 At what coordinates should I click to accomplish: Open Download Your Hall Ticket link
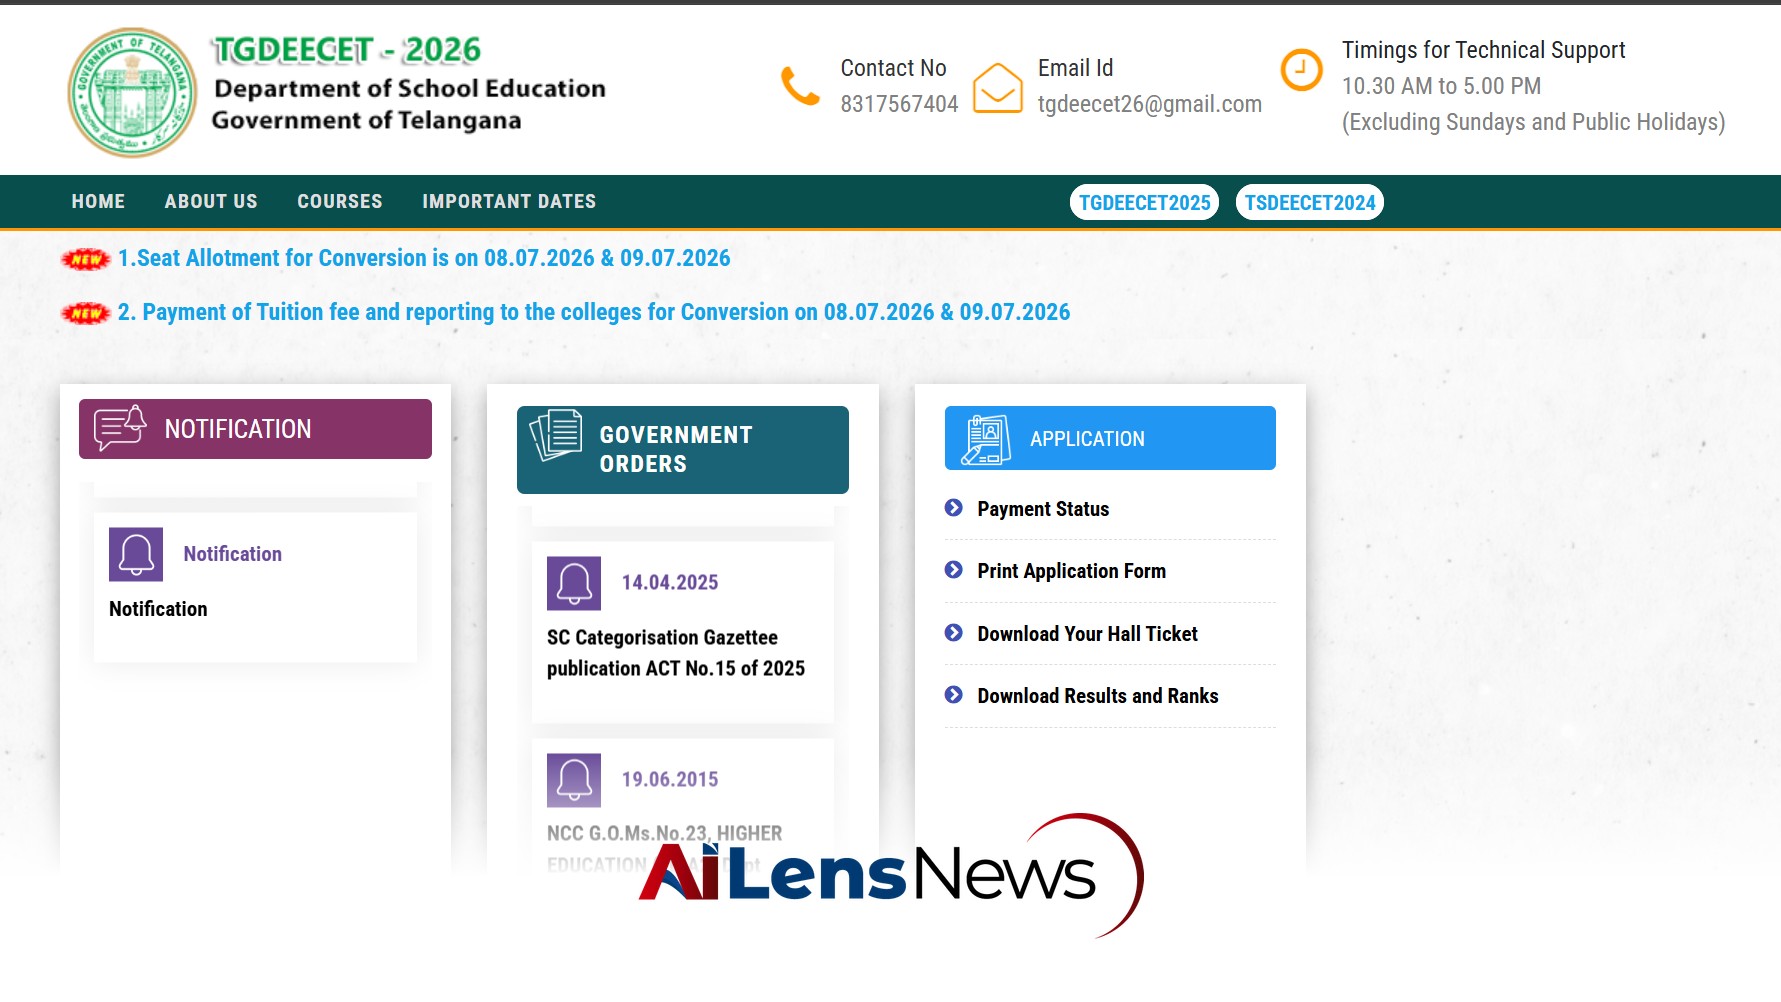click(x=1087, y=634)
